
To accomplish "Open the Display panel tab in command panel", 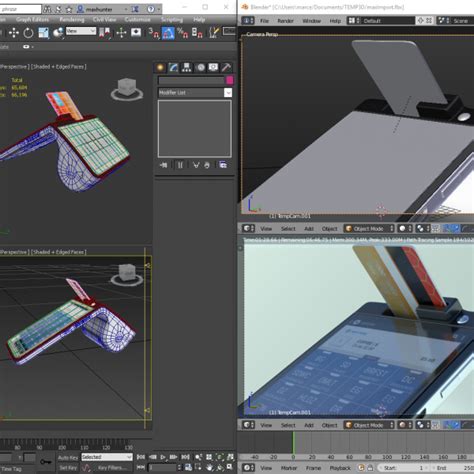I will pyautogui.click(x=213, y=67).
